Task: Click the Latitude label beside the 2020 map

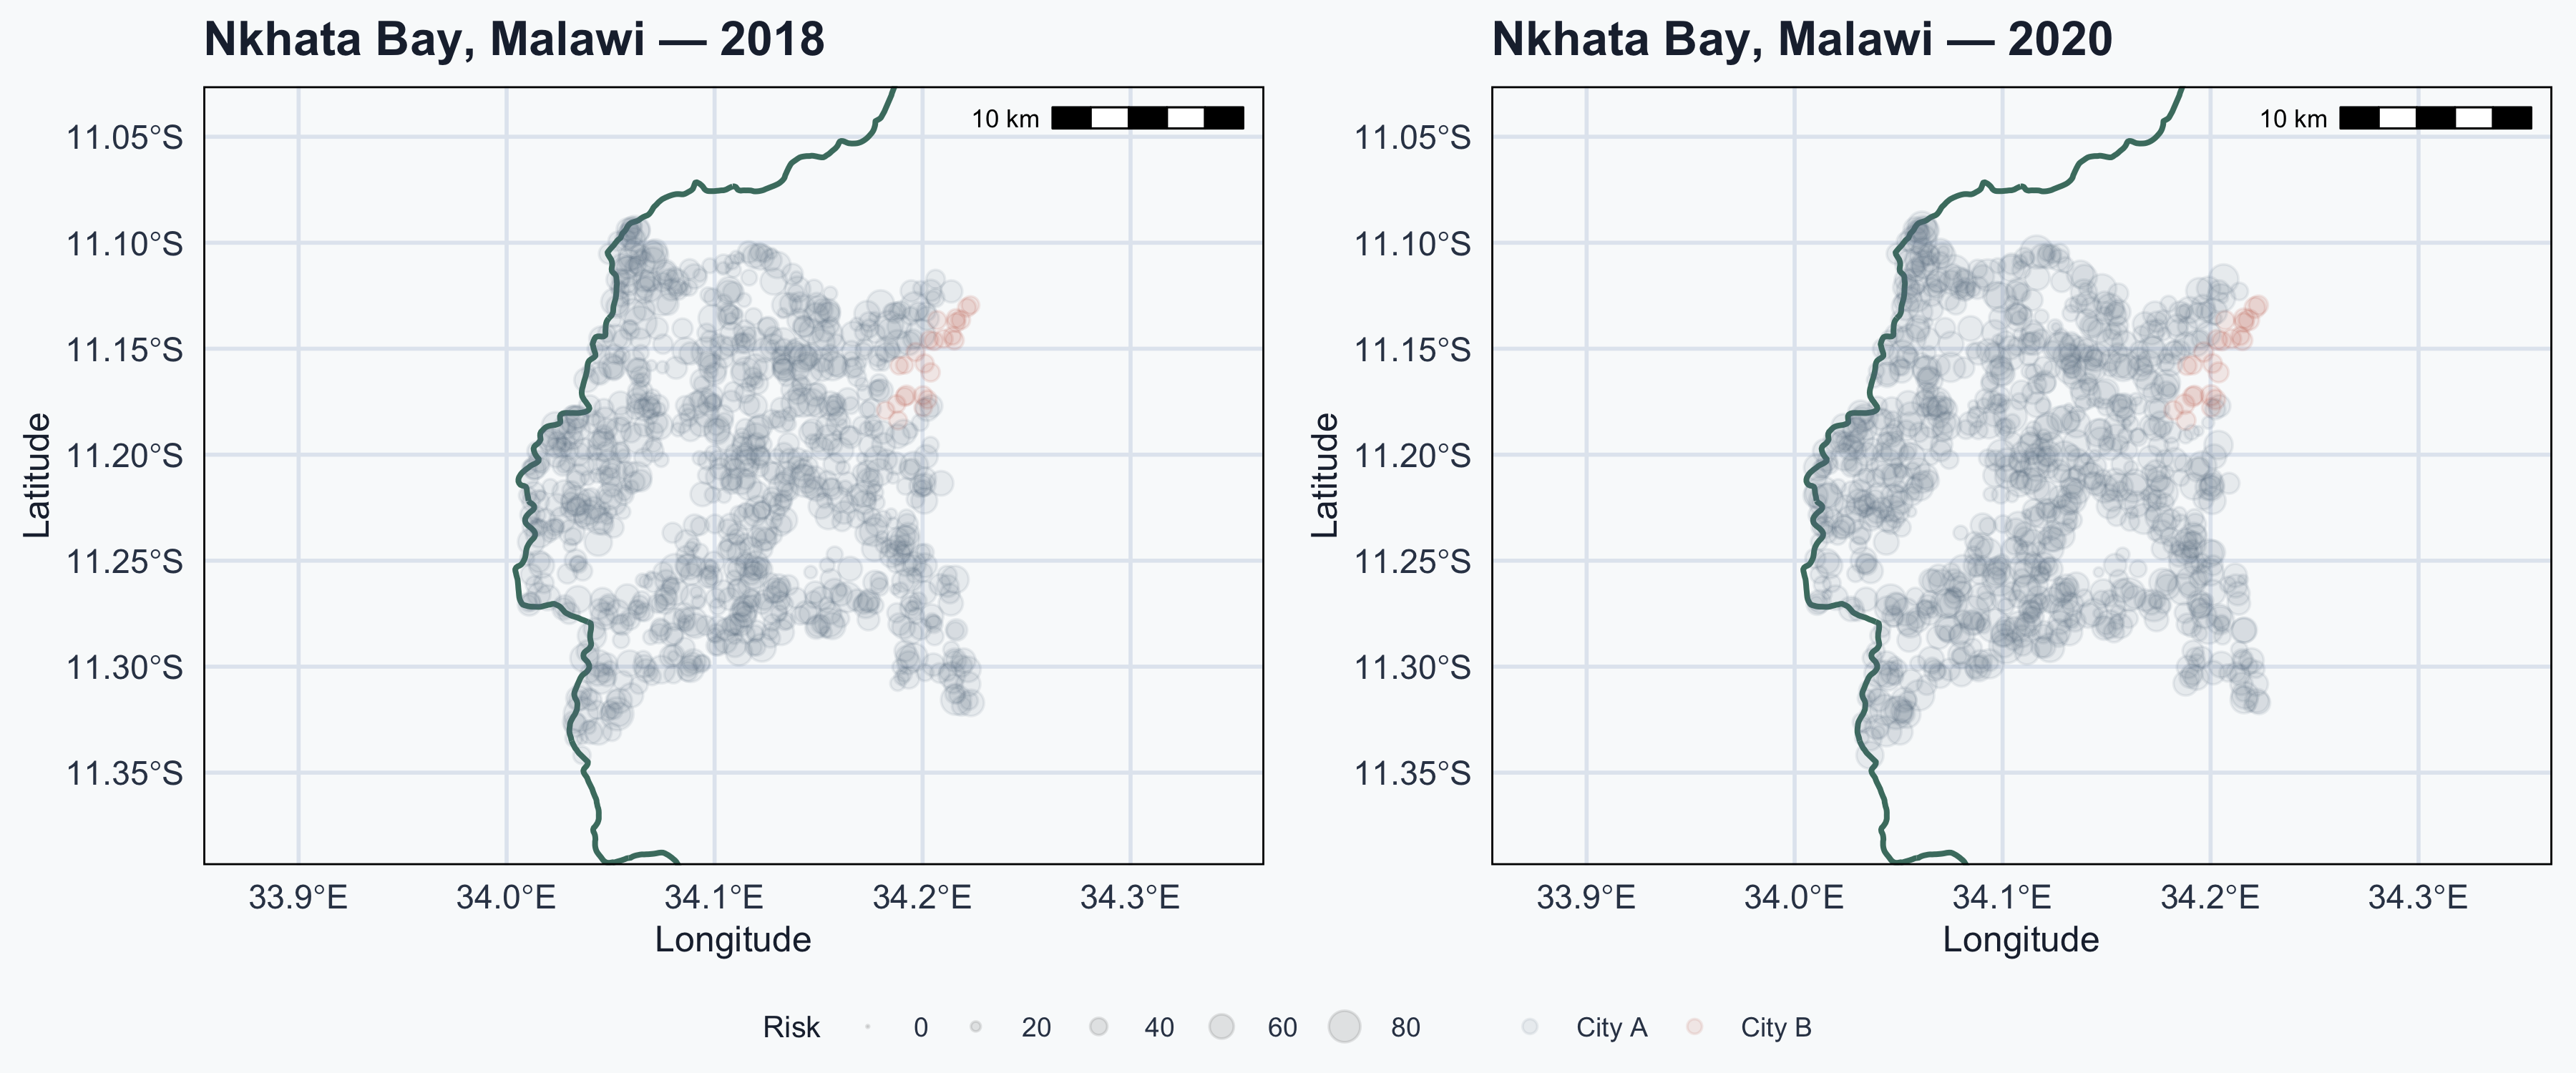Action: click(x=1325, y=475)
